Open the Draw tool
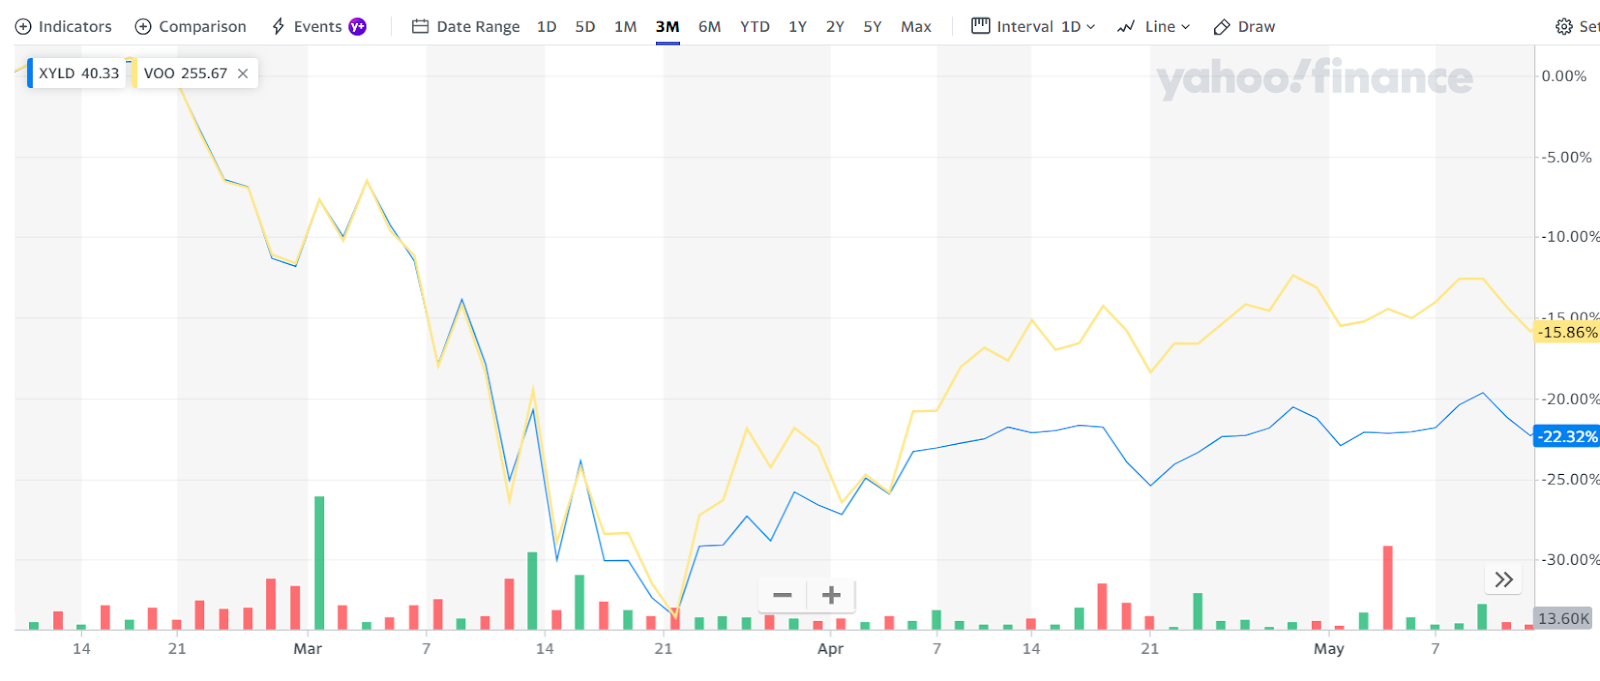The image size is (1600, 681). tap(1244, 27)
